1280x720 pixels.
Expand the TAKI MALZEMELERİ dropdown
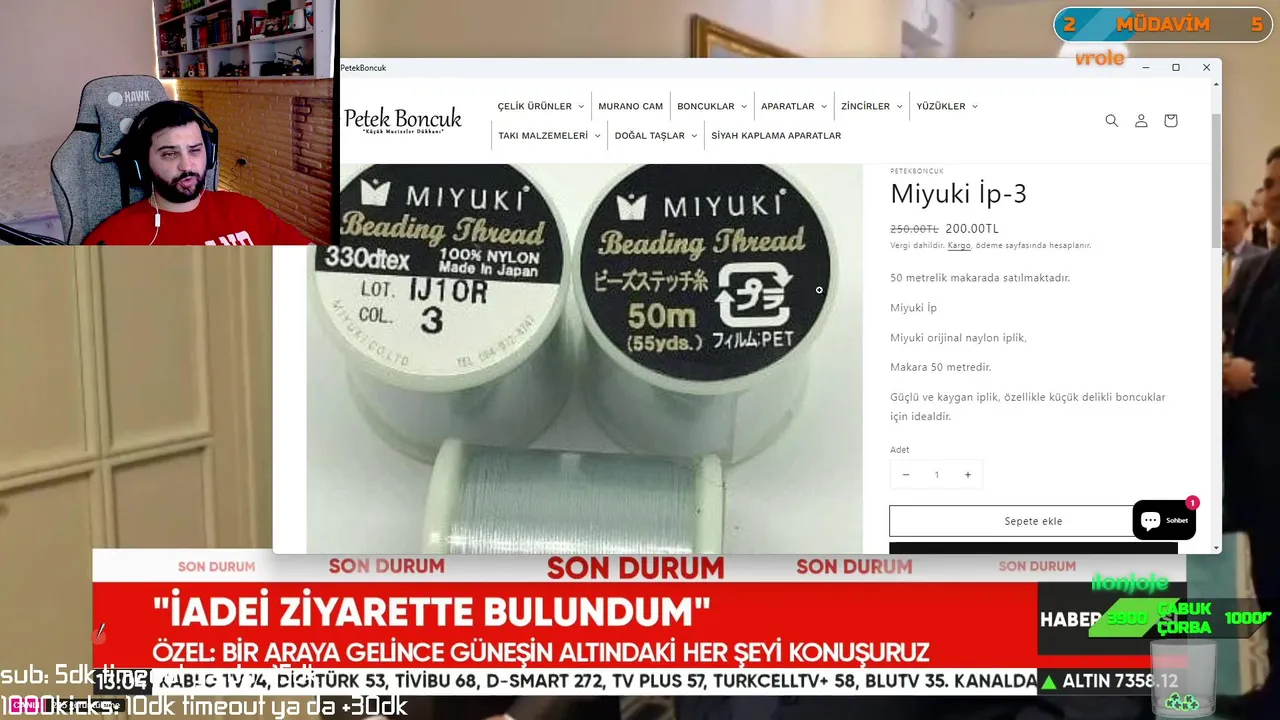click(x=549, y=136)
